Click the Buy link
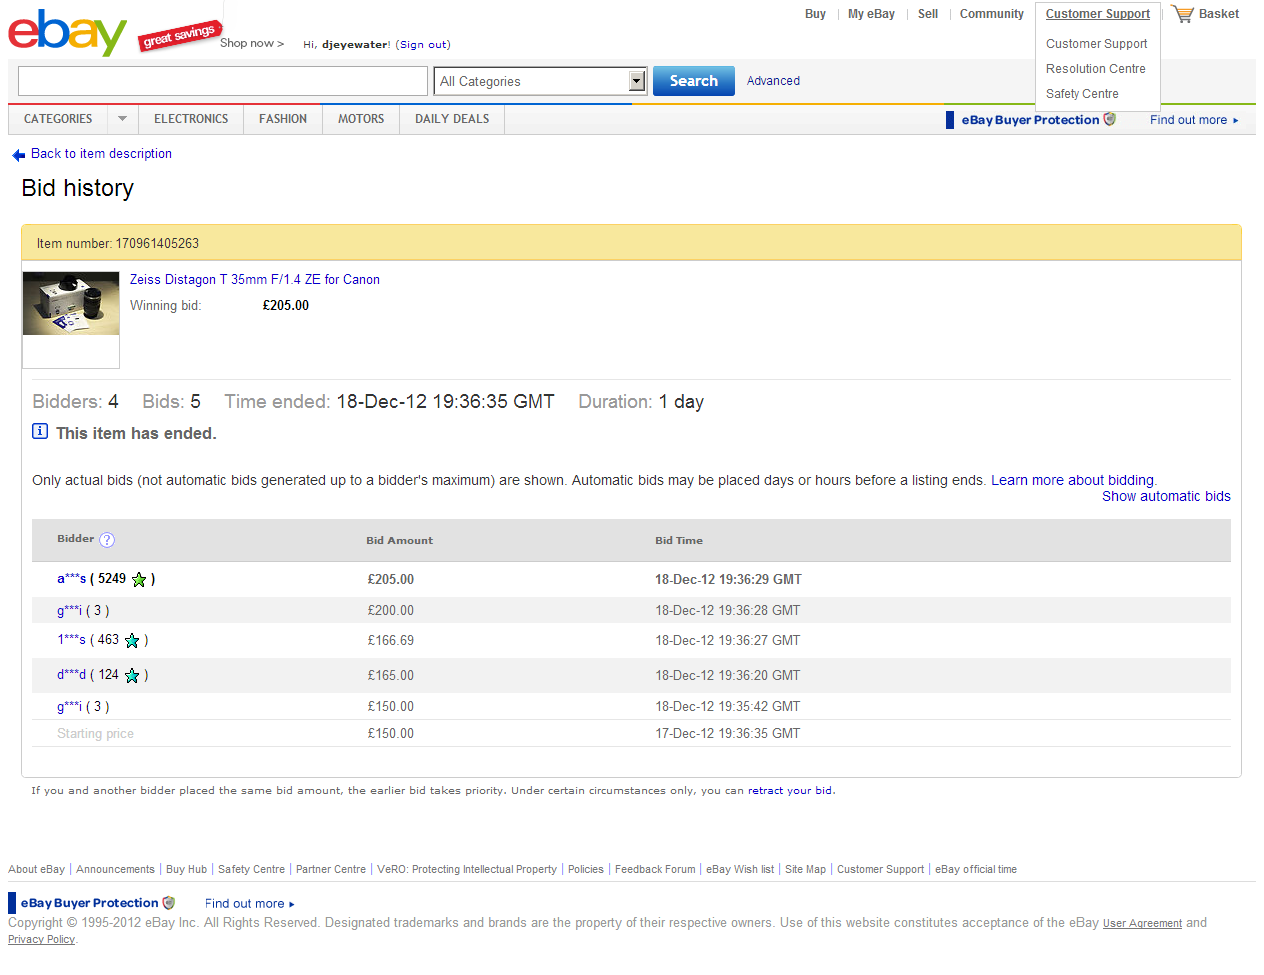This screenshot has width=1264, height=975. coord(815,14)
